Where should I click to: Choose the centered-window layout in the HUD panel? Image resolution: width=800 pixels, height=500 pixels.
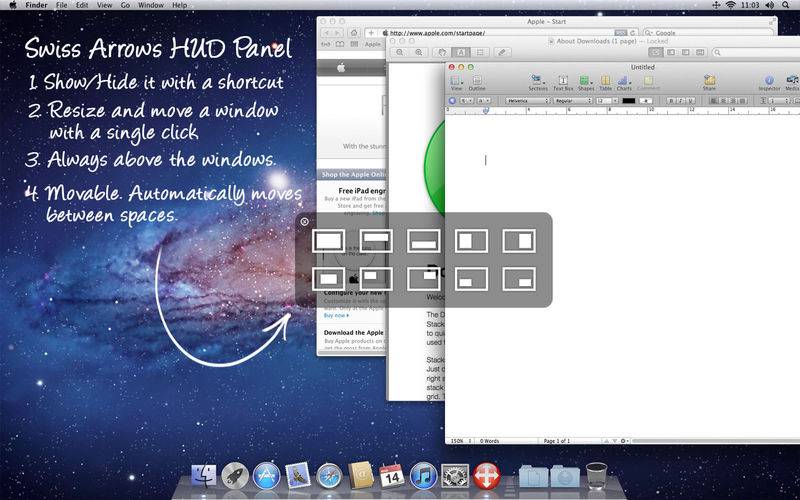328,279
